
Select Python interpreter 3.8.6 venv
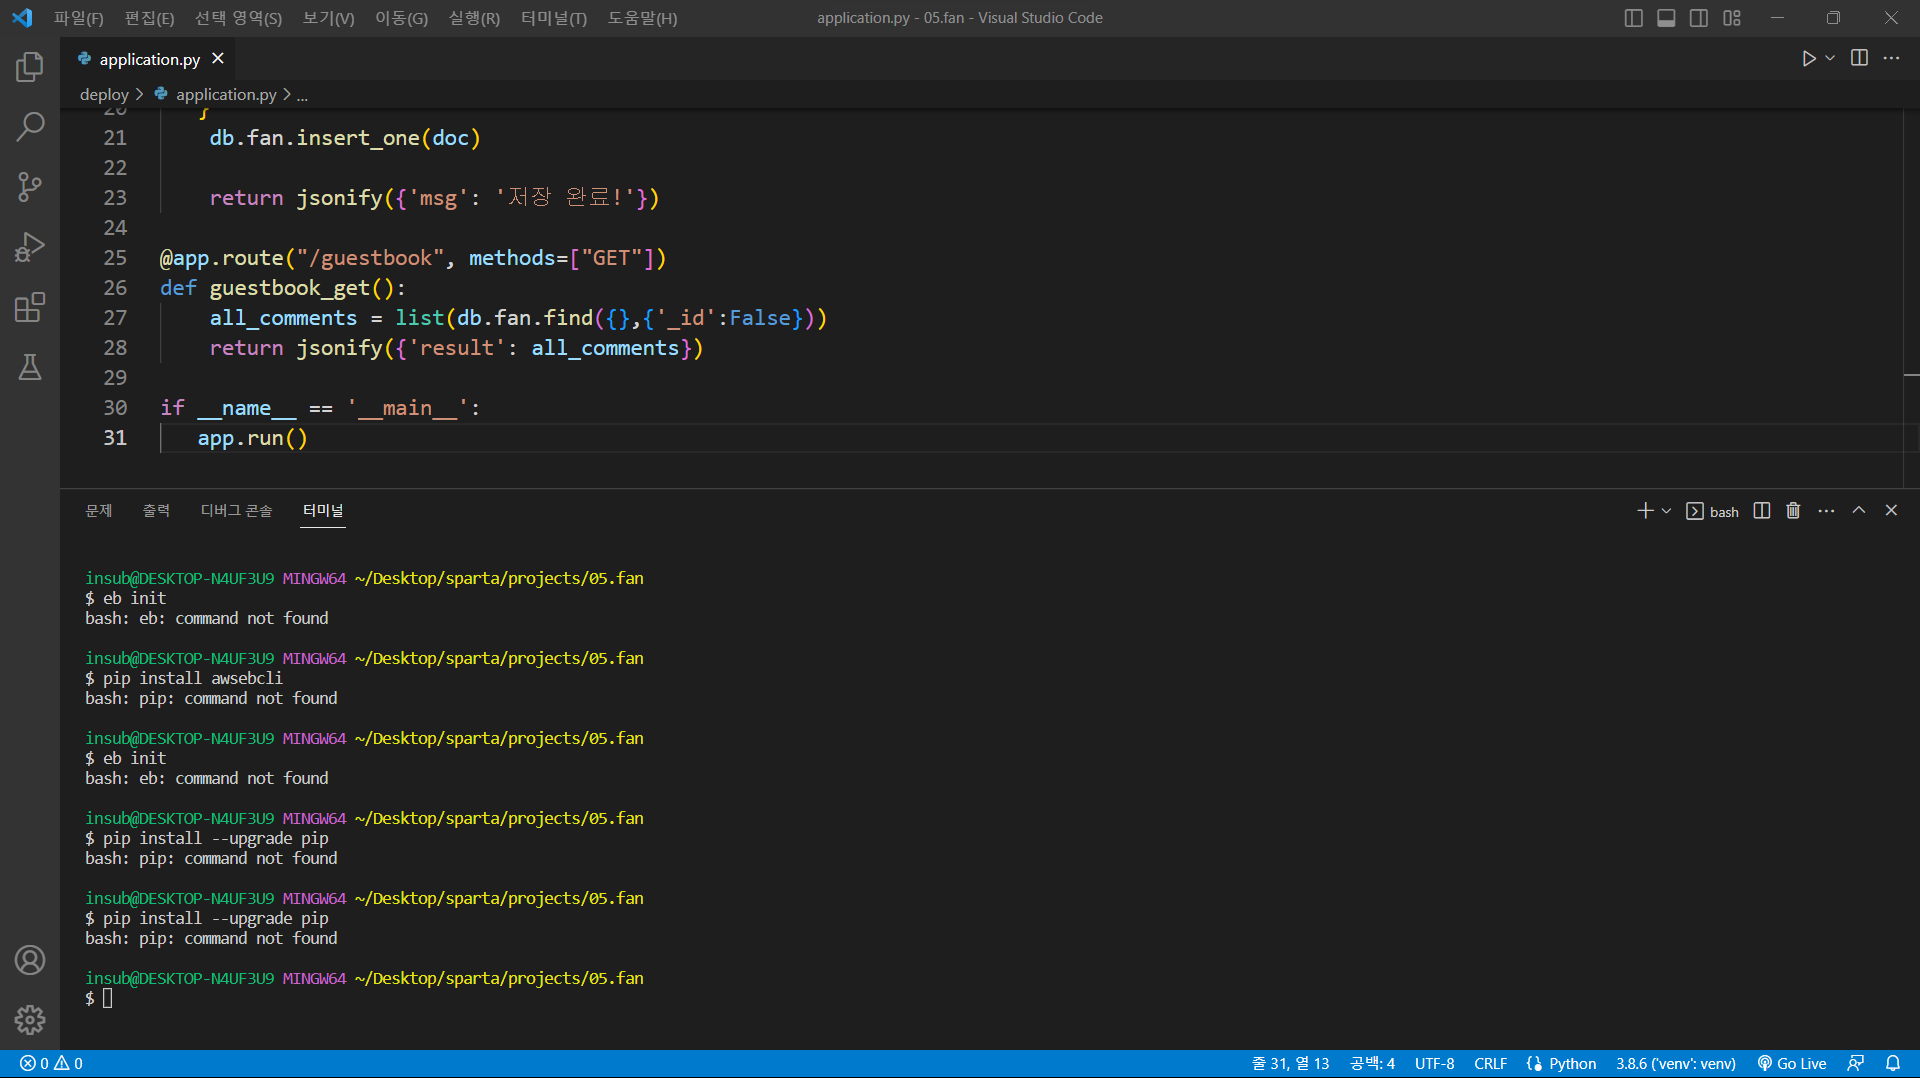(1676, 1064)
